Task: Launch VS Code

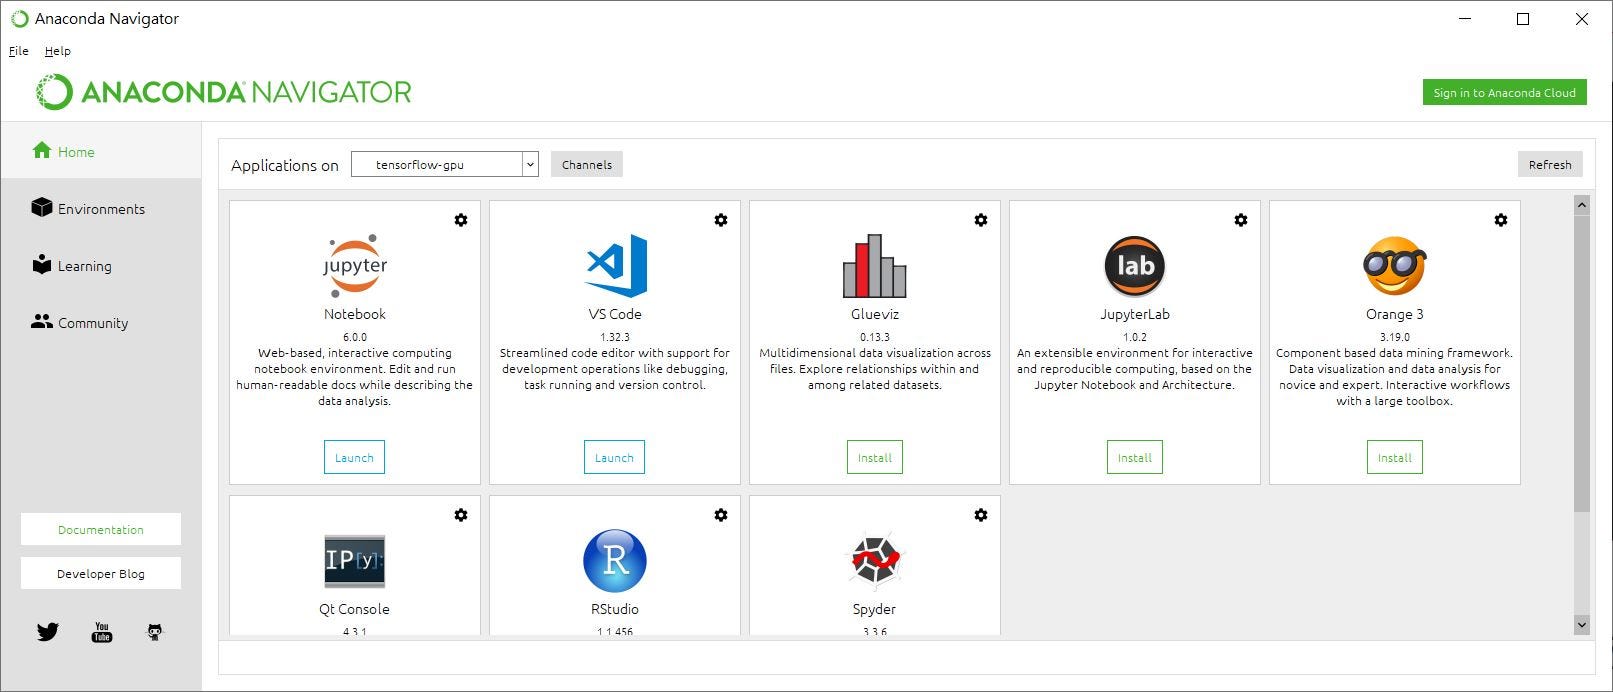Action: tap(614, 457)
